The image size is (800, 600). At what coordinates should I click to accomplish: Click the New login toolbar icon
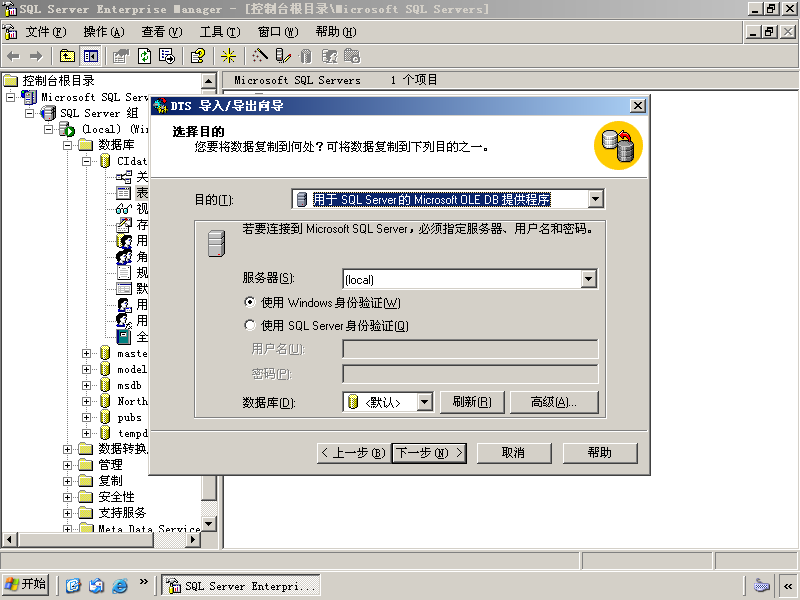click(x=329, y=56)
